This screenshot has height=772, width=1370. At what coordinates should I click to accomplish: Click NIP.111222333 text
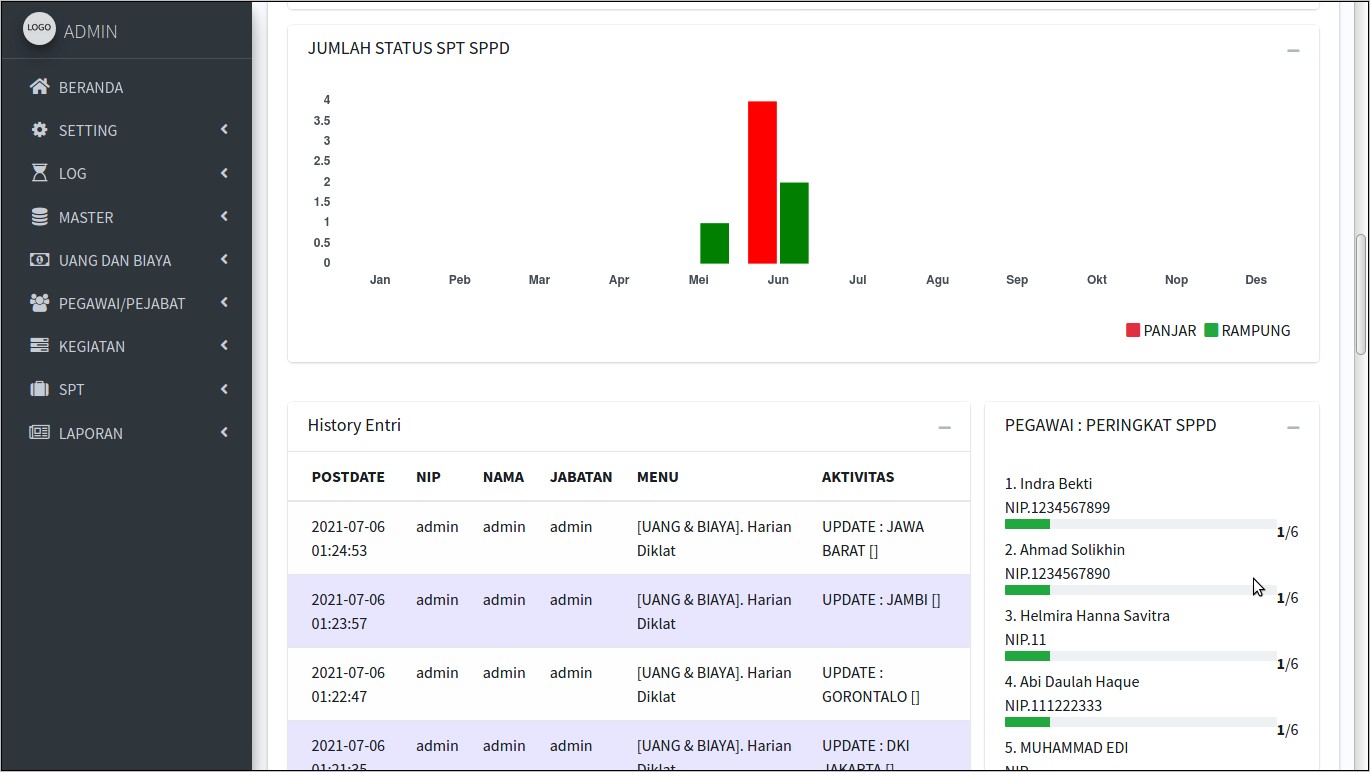tap(1054, 706)
